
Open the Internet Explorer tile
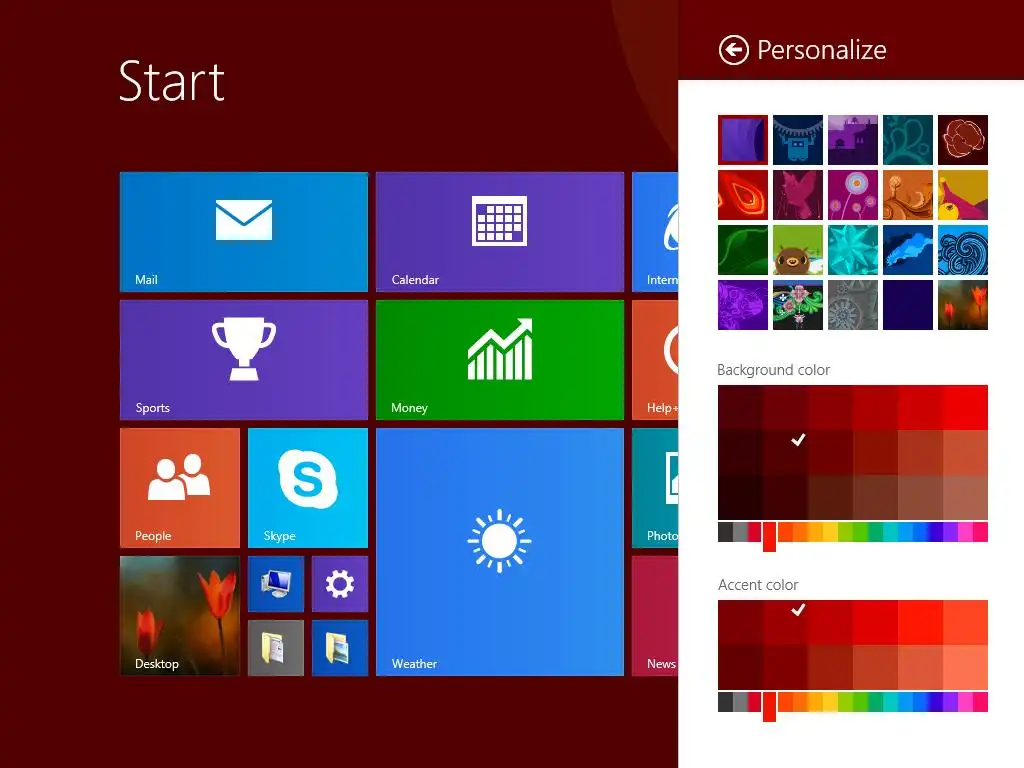(655, 232)
